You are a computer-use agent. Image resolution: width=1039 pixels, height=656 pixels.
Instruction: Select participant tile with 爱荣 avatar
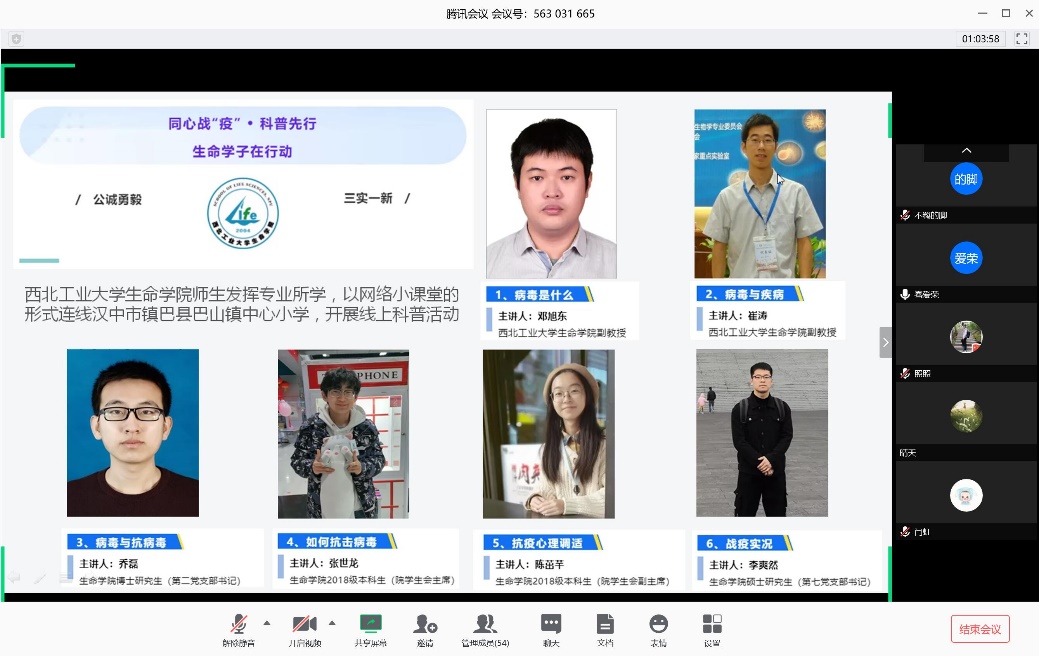(966, 258)
